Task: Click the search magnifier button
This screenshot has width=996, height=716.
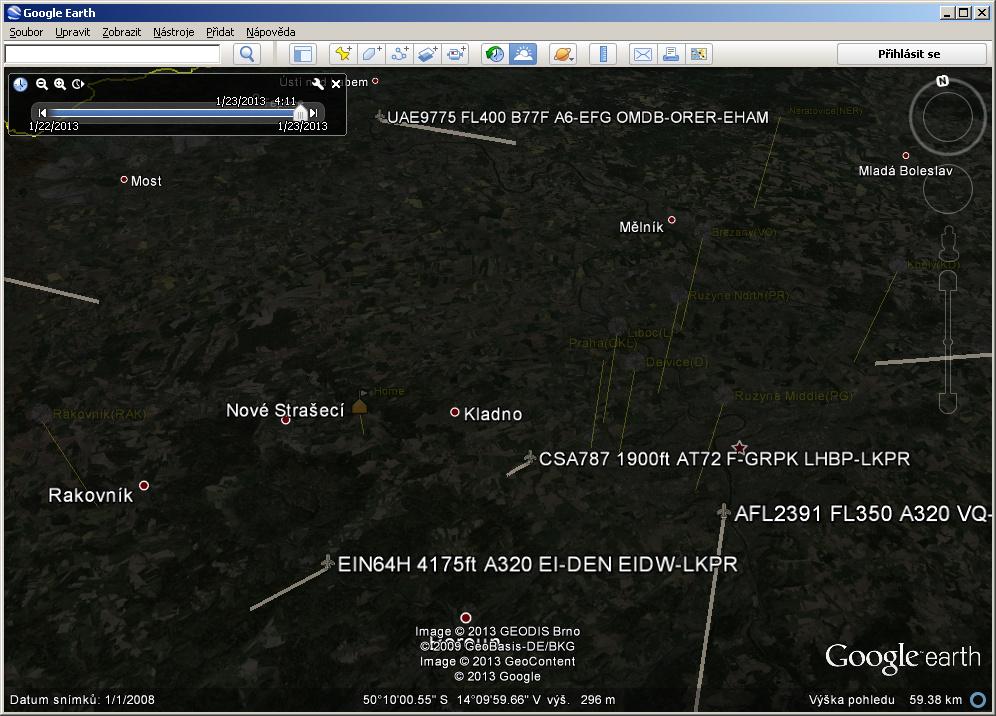Action: pyautogui.click(x=247, y=54)
